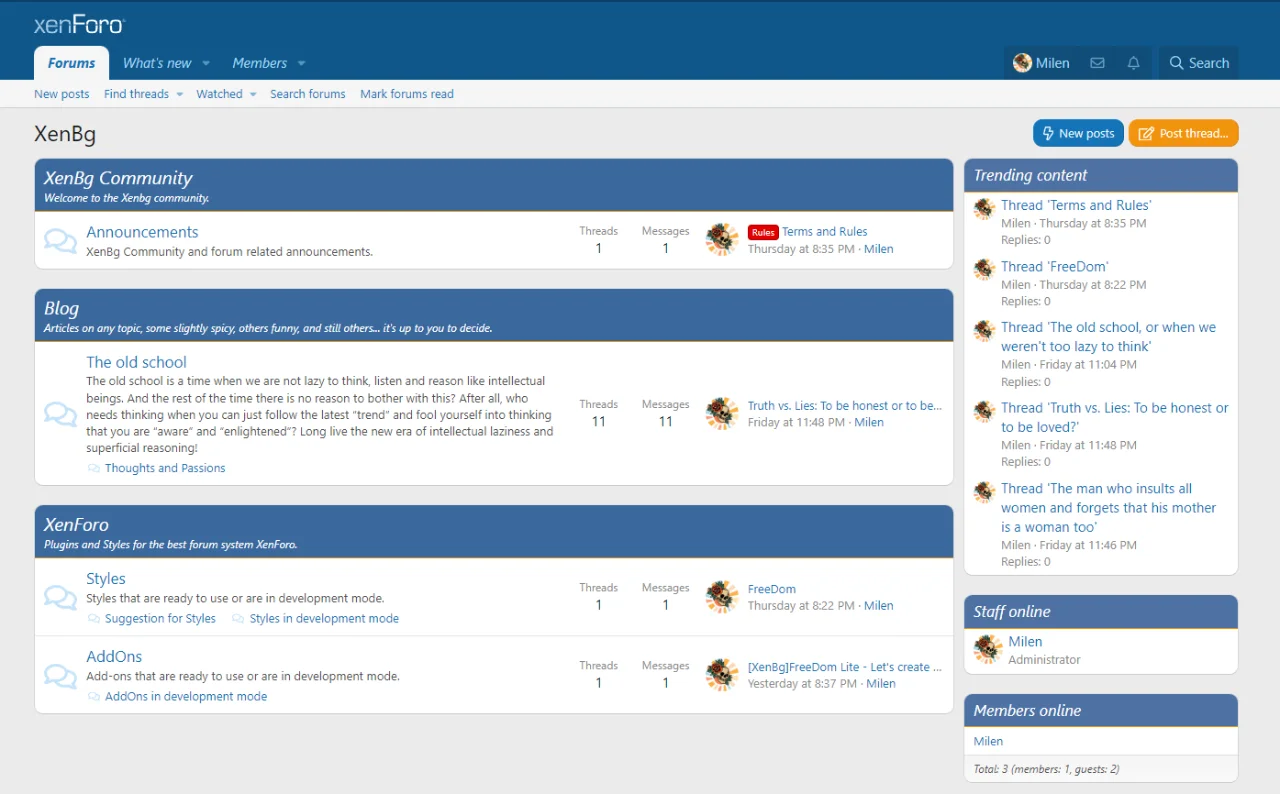The image size is (1280, 794).
Task: Select the Forums tab
Action: pos(72,63)
